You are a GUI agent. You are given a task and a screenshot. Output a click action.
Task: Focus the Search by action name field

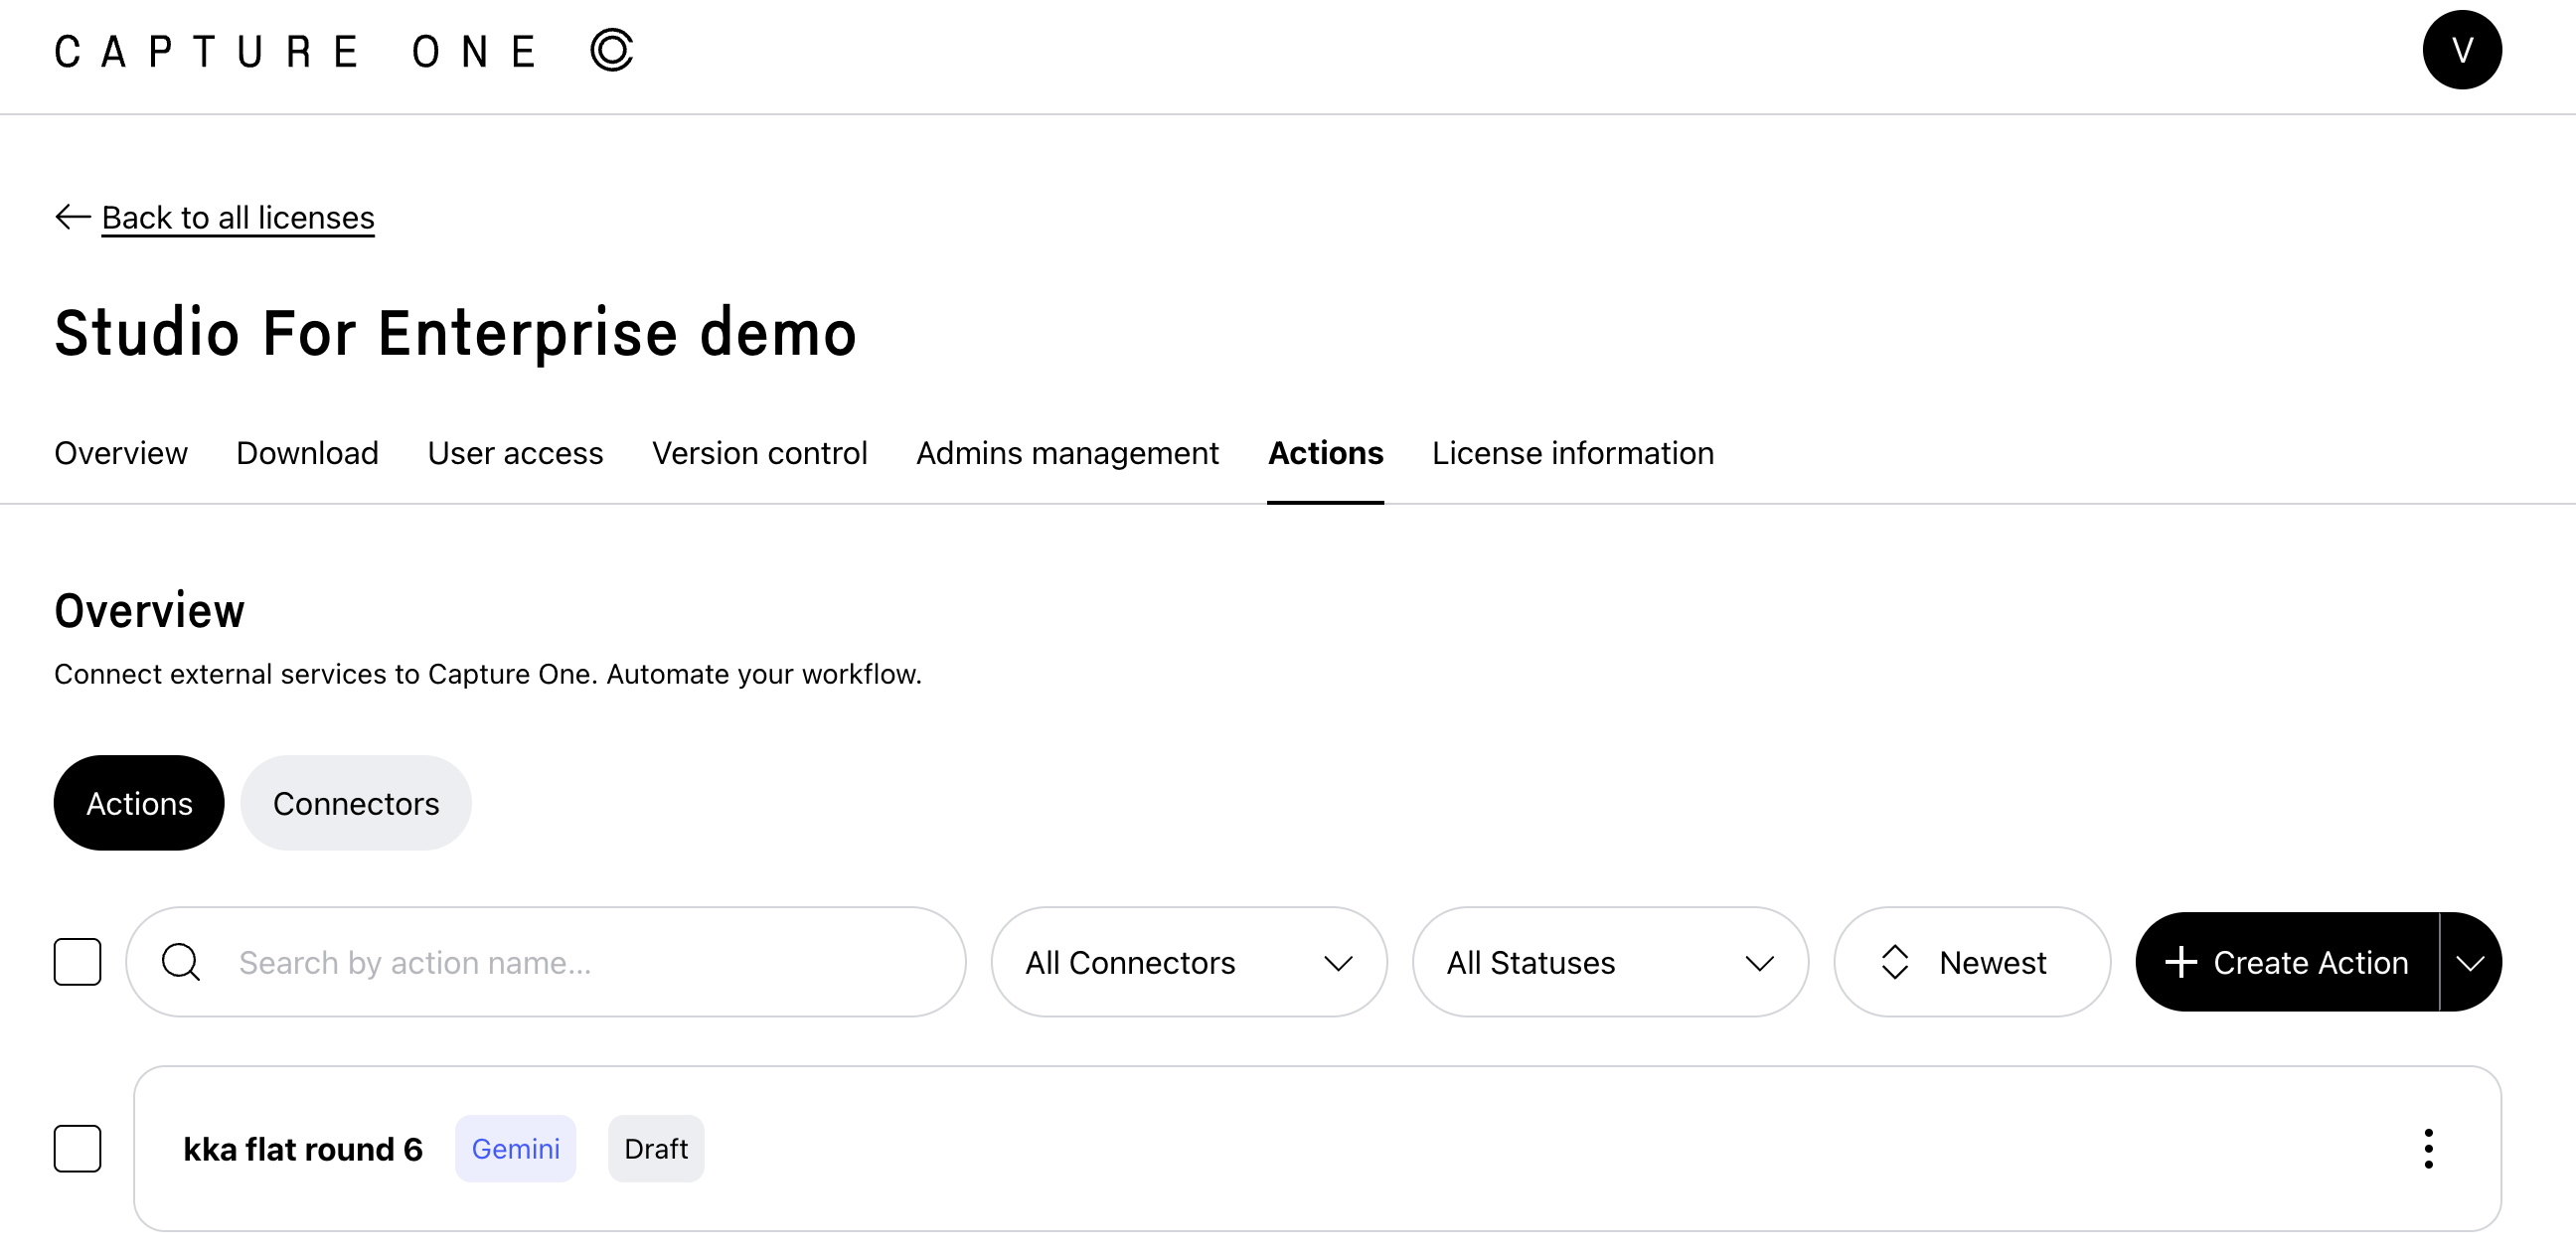click(546, 962)
